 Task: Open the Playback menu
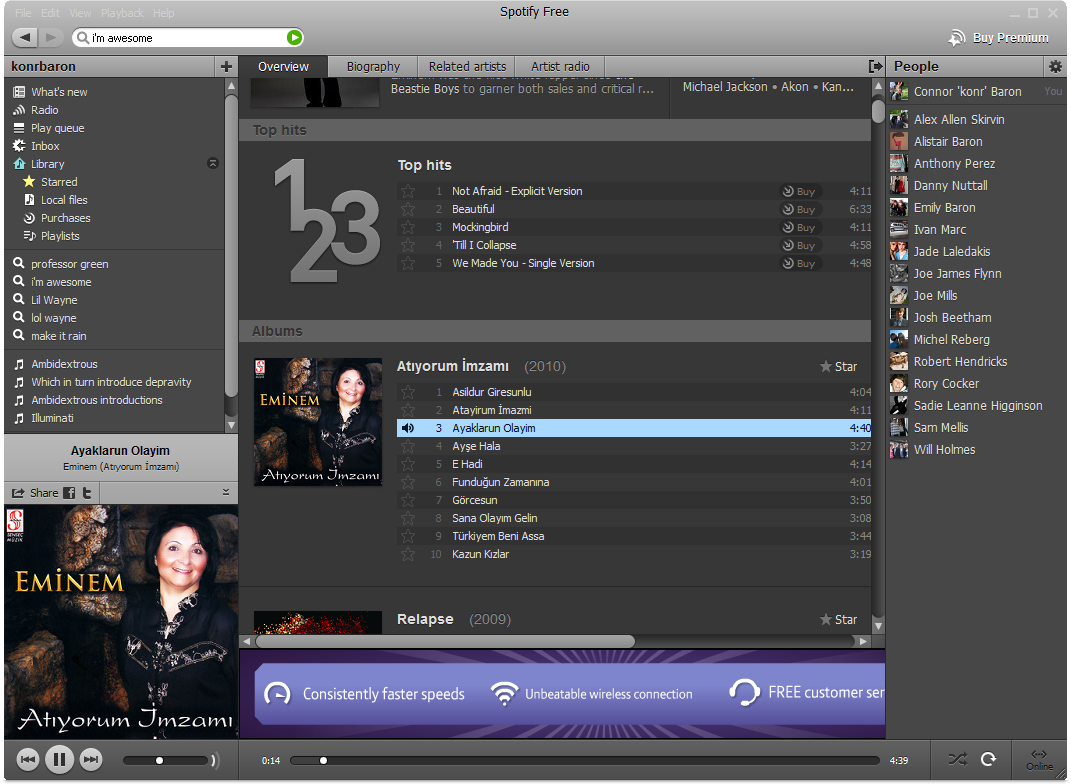(x=122, y=13)
